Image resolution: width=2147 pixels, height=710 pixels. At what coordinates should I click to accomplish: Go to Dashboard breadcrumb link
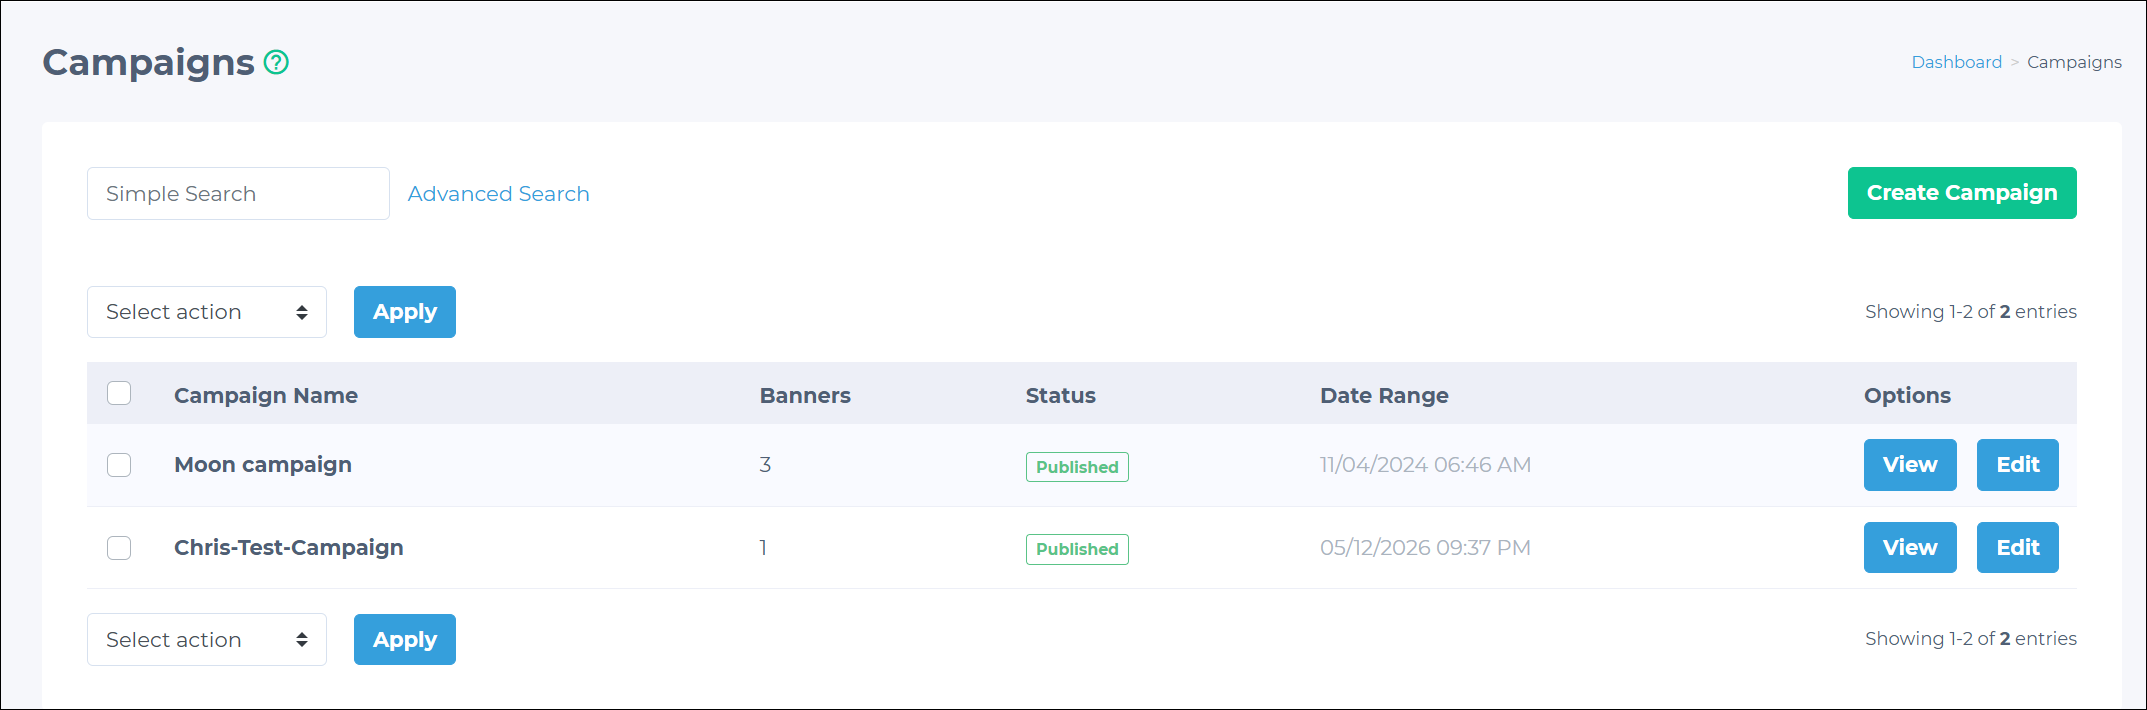[x=1957, y=62]
